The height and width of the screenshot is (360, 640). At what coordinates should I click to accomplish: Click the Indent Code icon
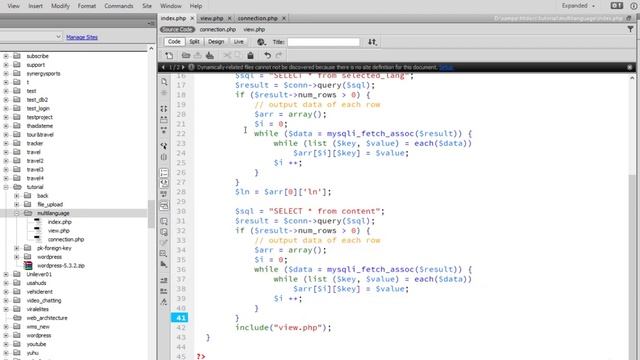coord(164,280)
